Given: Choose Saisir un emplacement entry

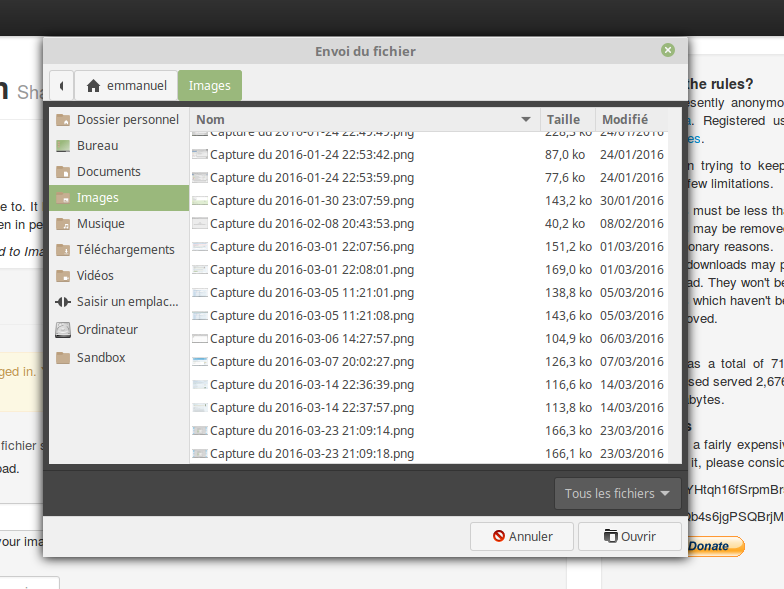Looking at the screenshot, I should point(119,302).
